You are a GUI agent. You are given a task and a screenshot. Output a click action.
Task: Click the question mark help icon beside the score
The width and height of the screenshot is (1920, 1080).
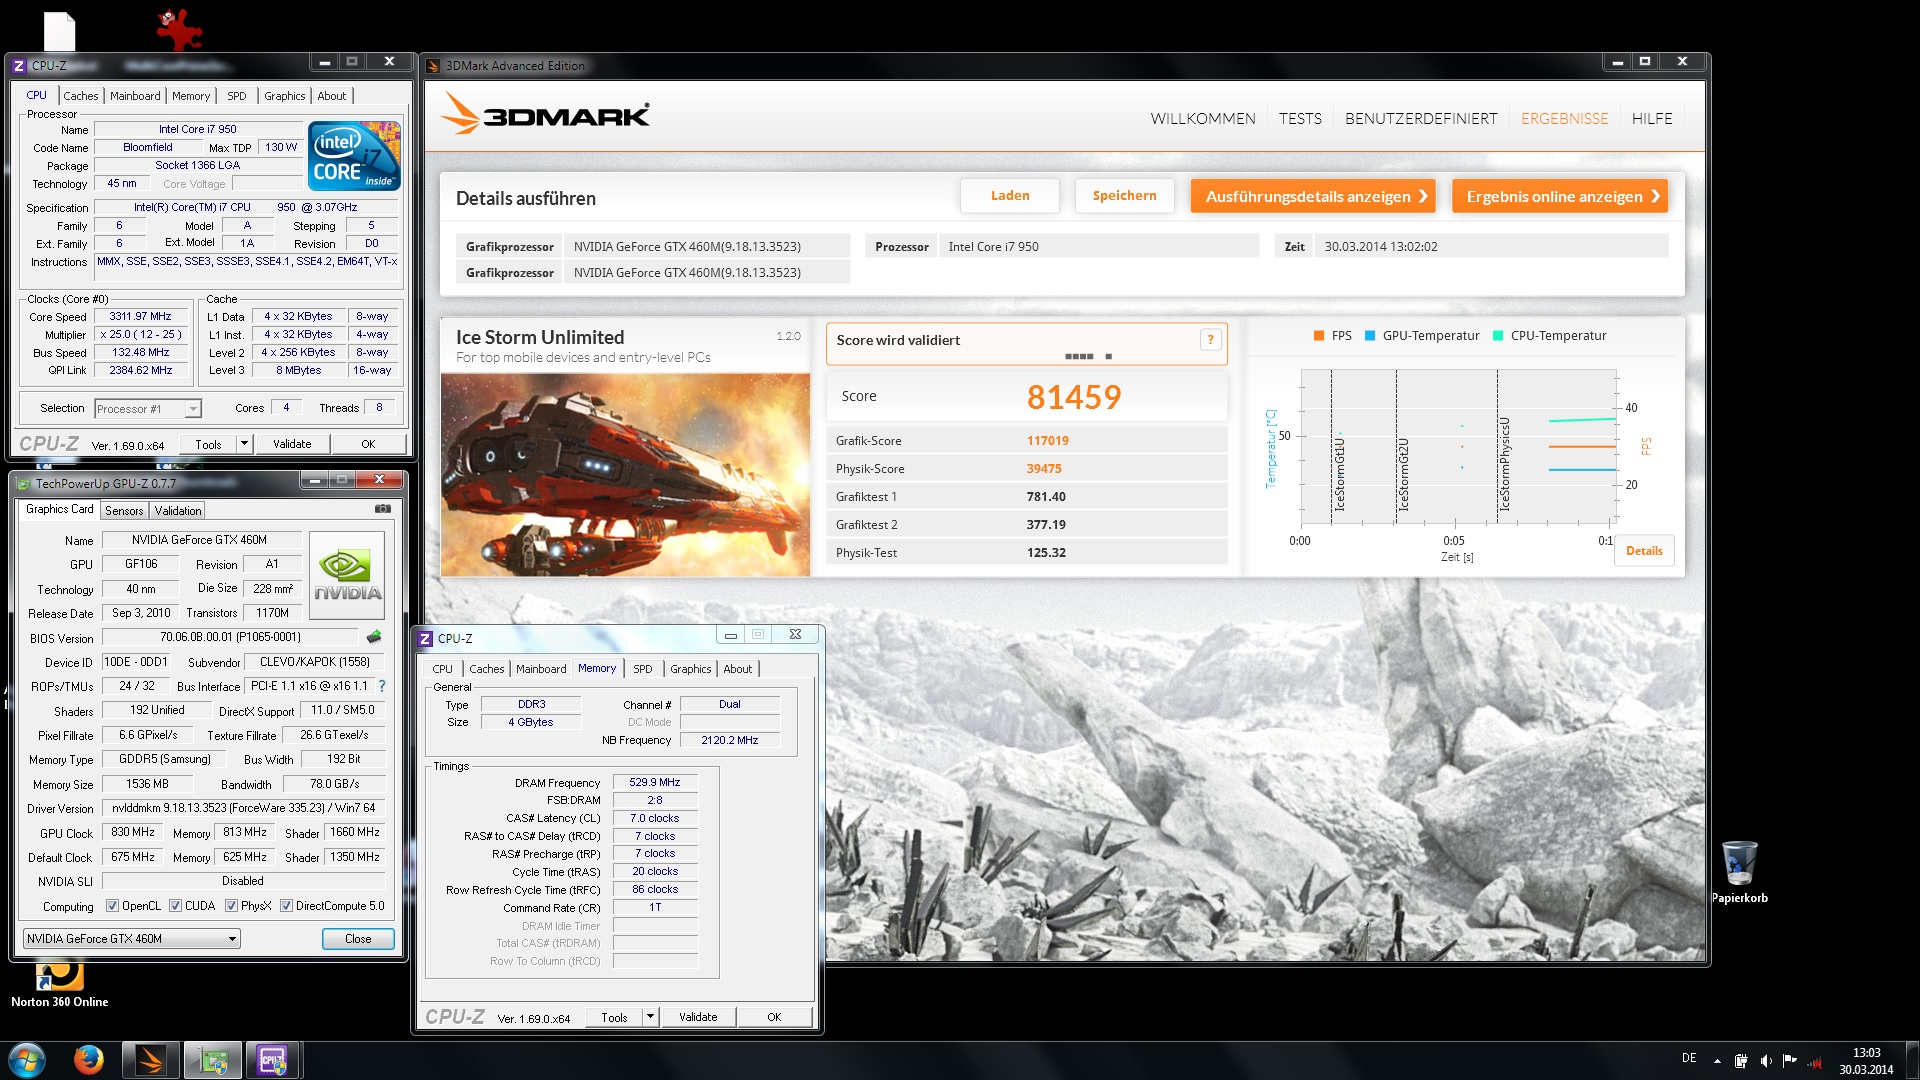(x=1210, y=340)
